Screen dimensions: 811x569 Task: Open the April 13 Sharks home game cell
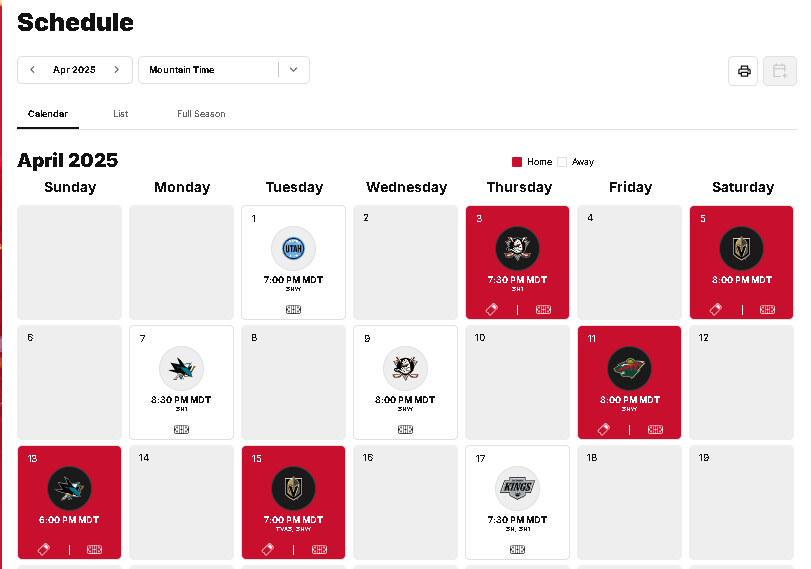pyautogui.click(x=69, y=502)
